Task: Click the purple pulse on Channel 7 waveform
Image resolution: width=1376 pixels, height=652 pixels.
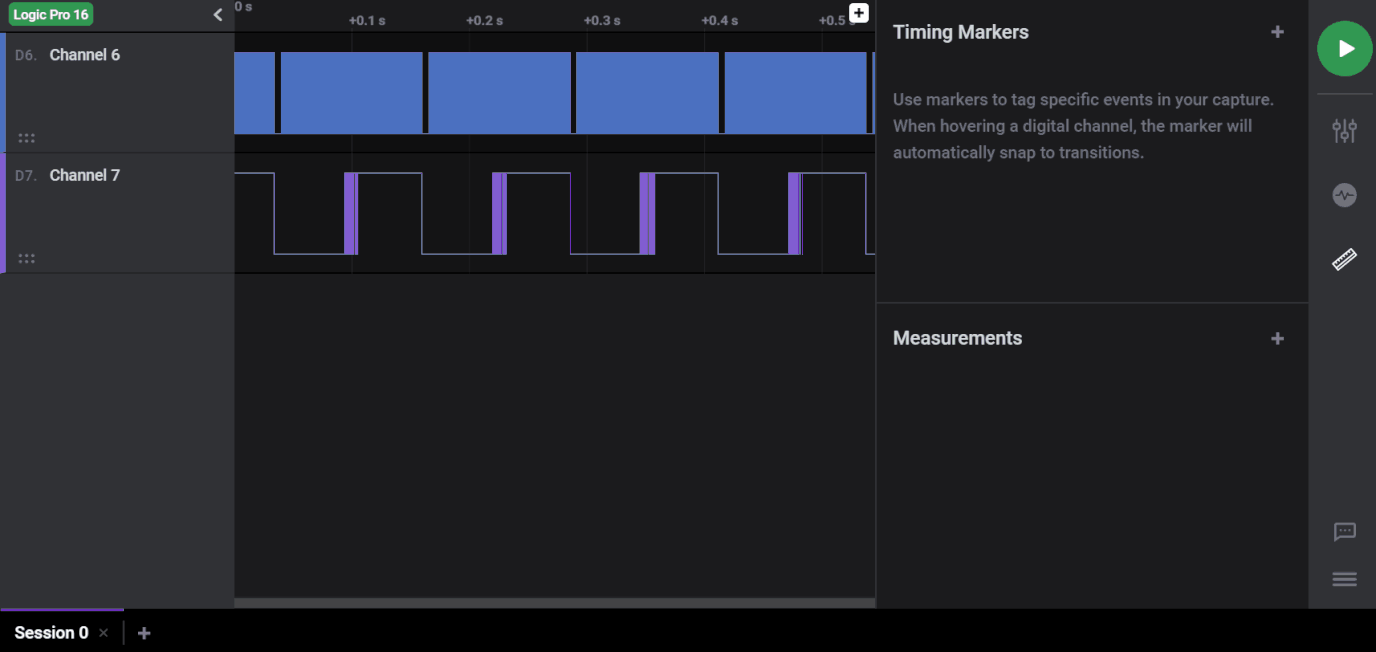Action: point(352,212)
